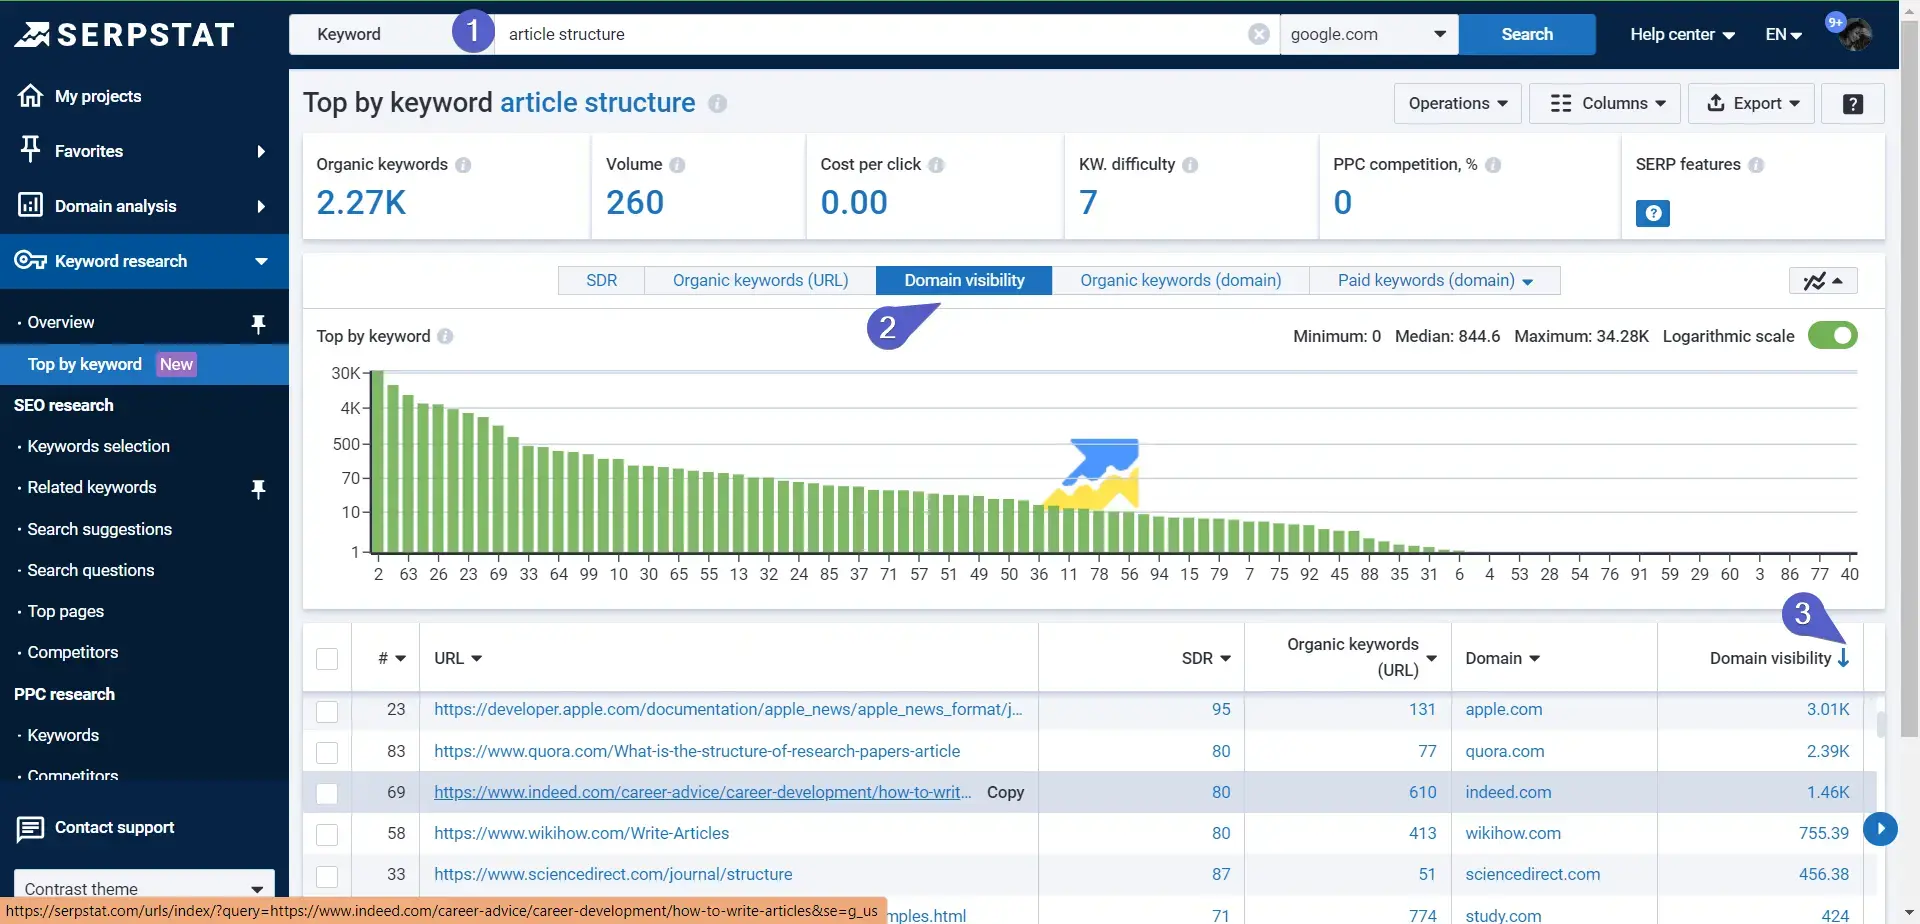Click the Export upload icon

(x=1716, y=103)
